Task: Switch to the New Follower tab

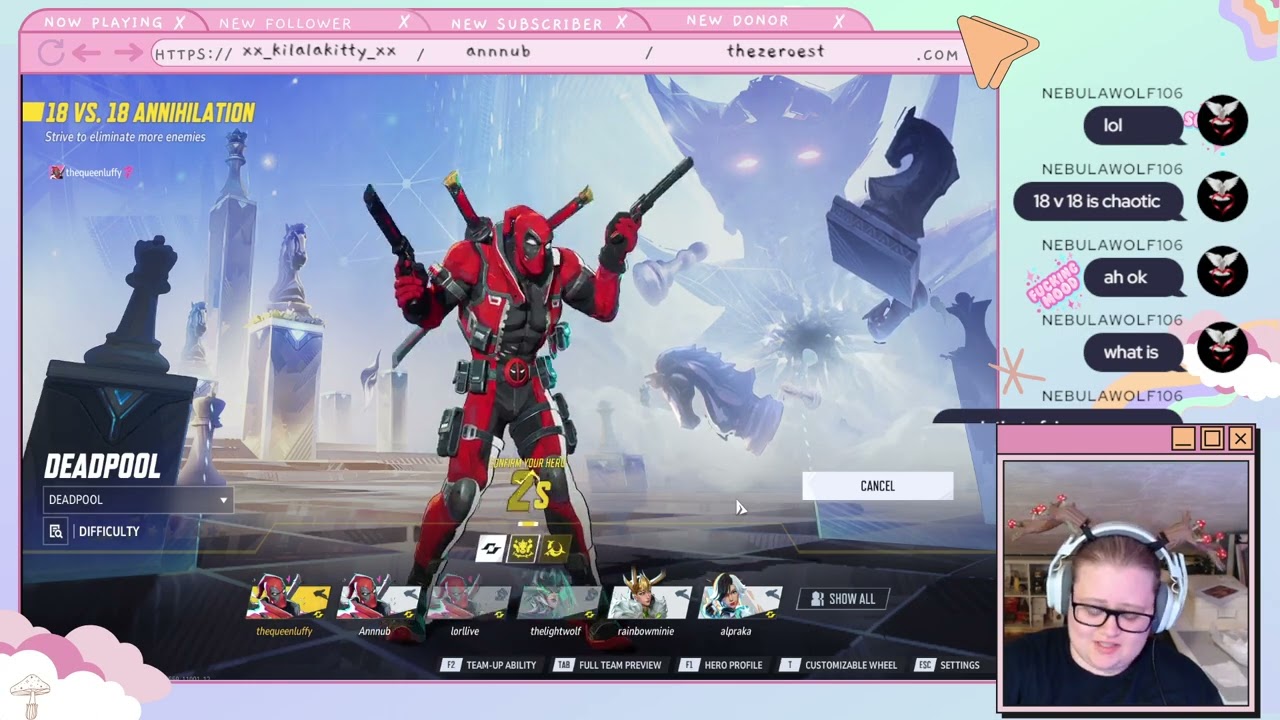Action: tap(285, 23)
